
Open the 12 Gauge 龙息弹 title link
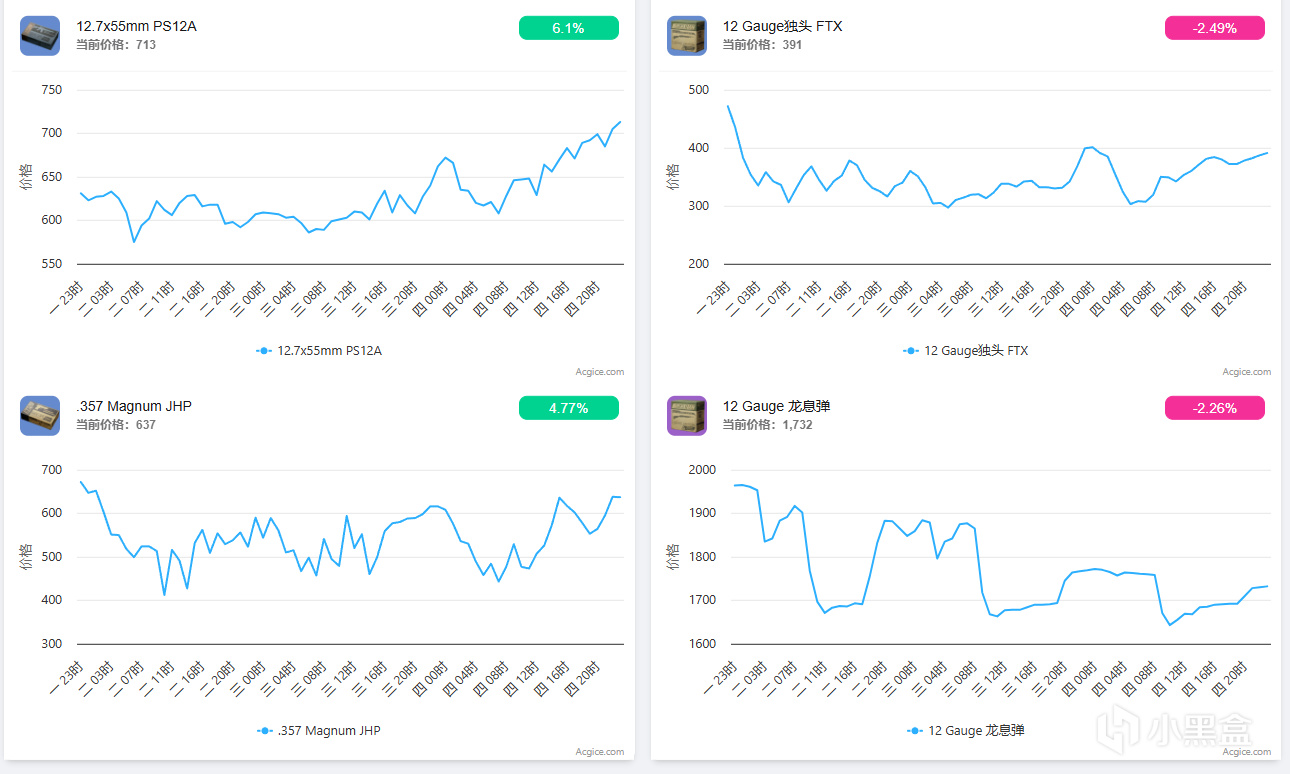(x=776, y=406)
